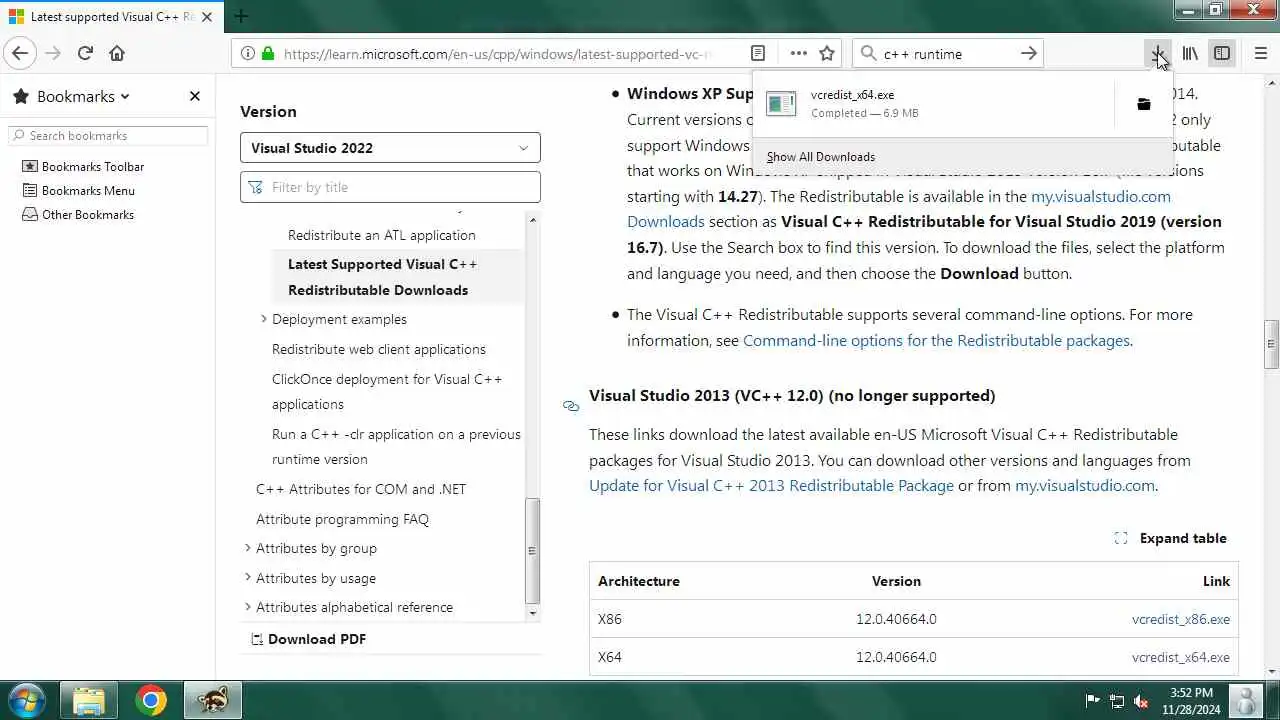Click the table of contents scrollbar thumb
This screenshot has height=720, width=1280.
coord(532,550)
